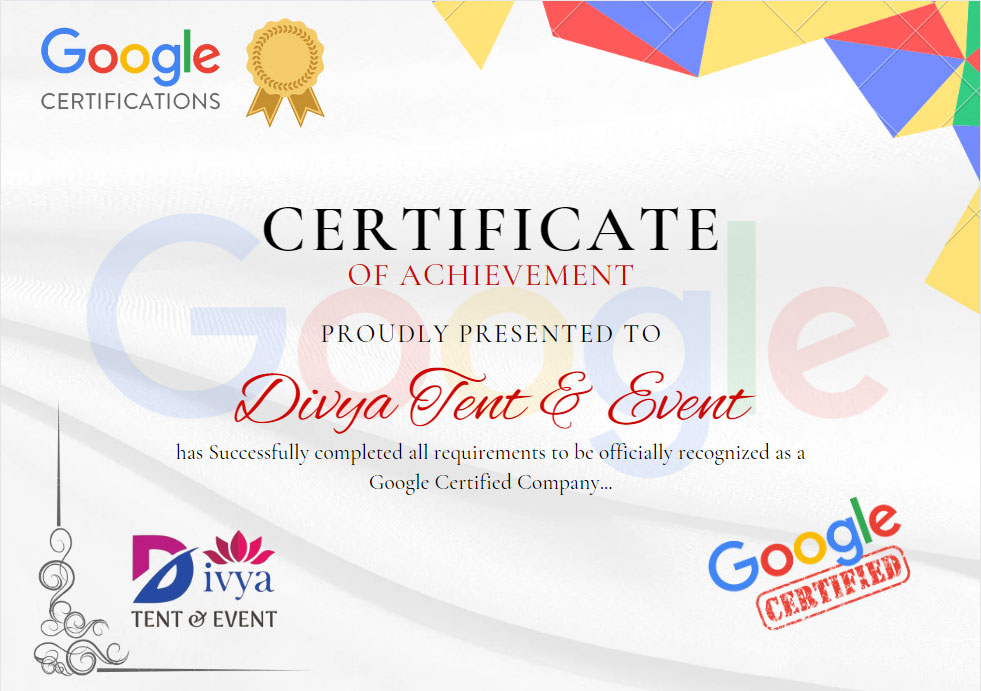This screenshot has height=691, width=981.
Task: Click the 'has Successfully completed all requirements' sentence
Action: 490,452
